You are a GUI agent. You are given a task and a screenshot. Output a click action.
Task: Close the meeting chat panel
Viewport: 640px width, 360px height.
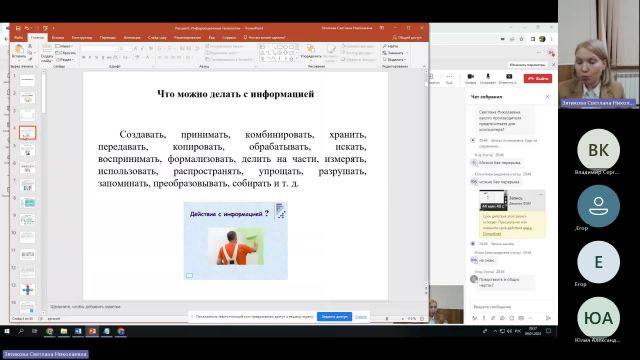(547, 97)
